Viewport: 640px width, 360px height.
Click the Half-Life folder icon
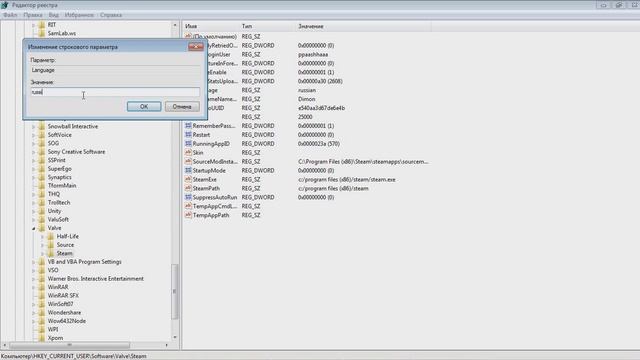51,236
